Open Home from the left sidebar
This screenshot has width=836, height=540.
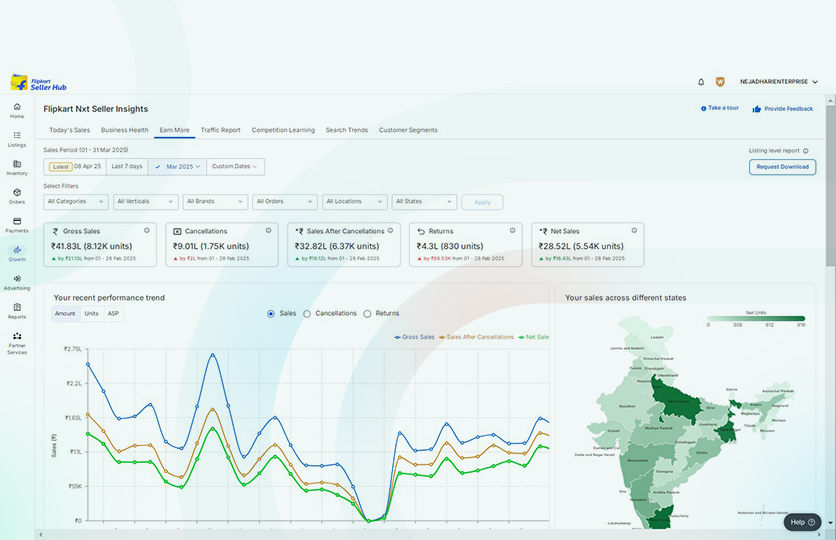tap(17, 109)
